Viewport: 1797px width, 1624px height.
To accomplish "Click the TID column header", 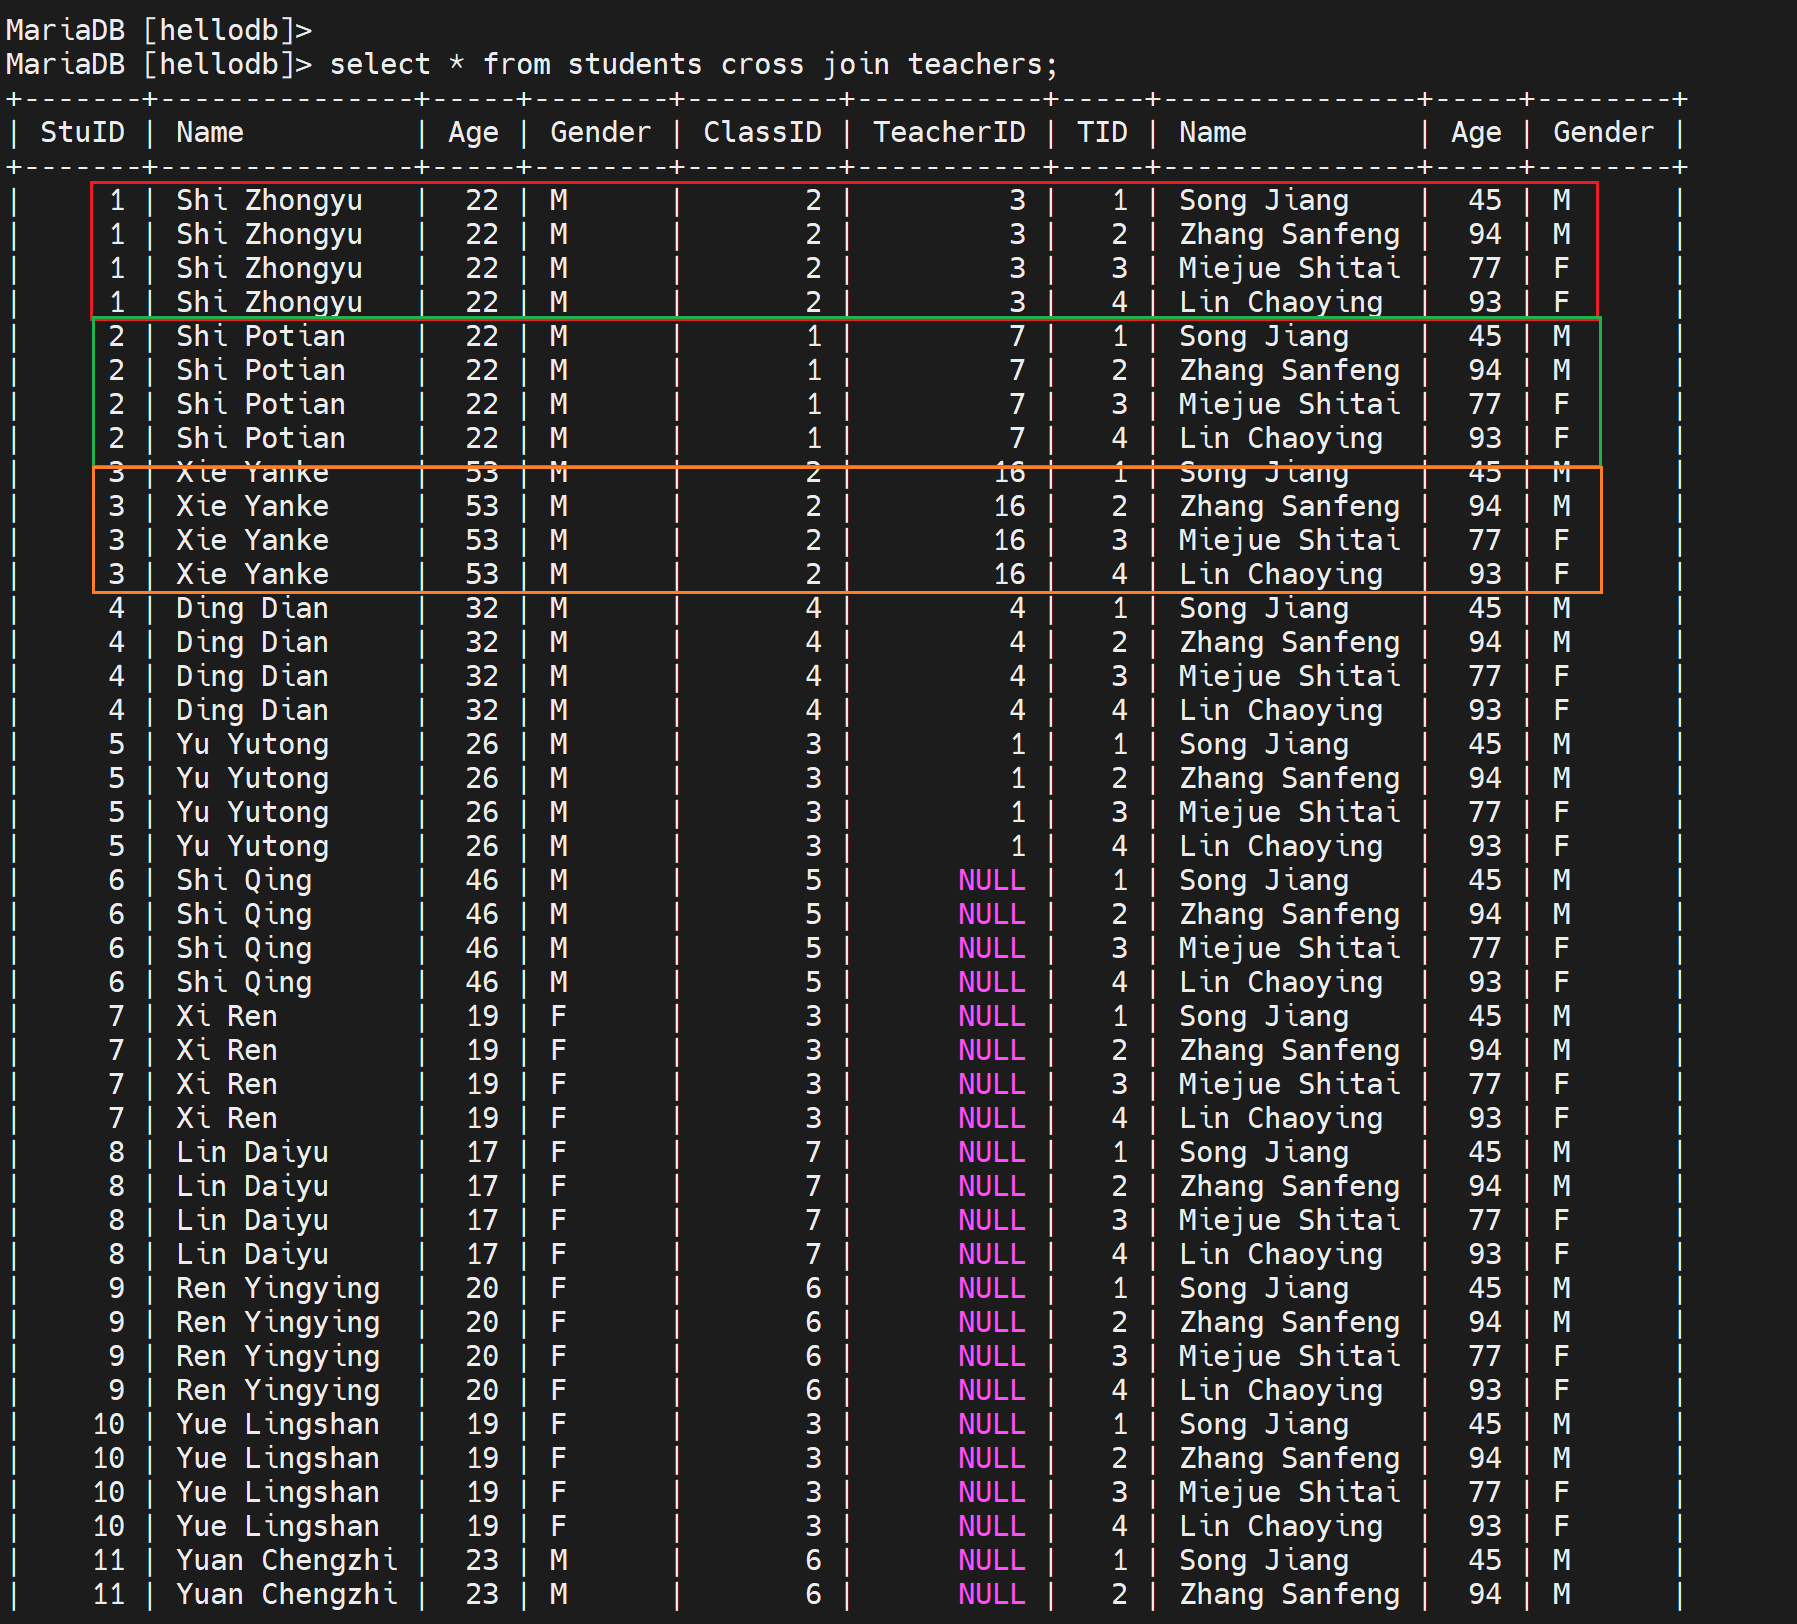I will coord(1102,133).
